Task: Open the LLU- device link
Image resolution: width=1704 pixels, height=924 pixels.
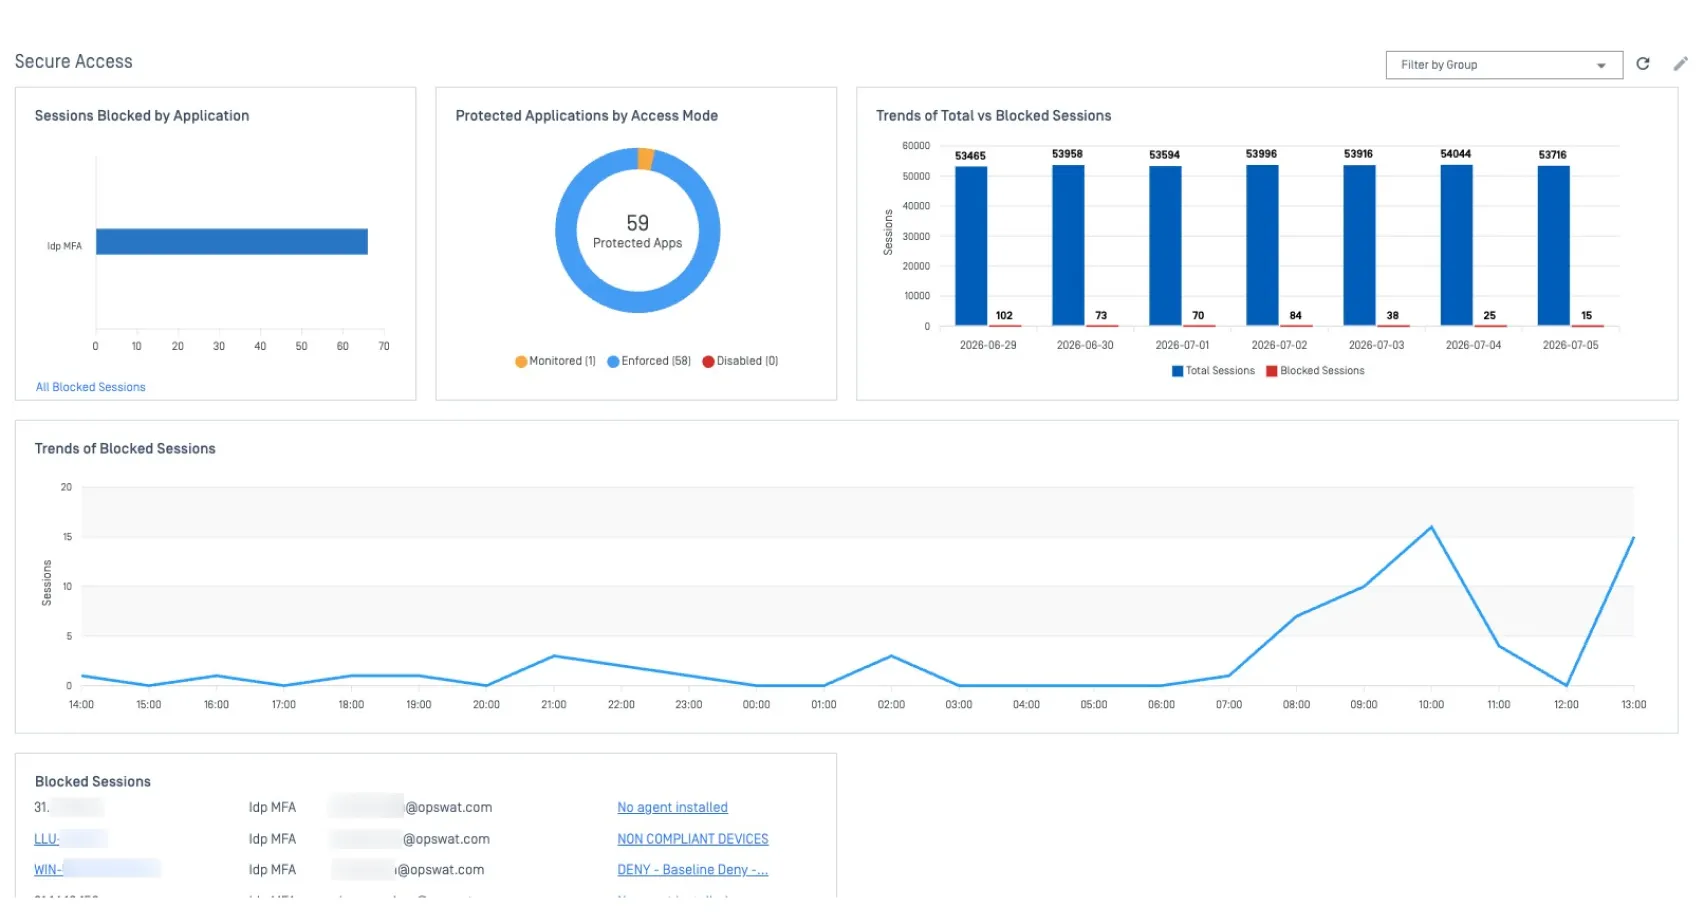Action: click(47, 839)
